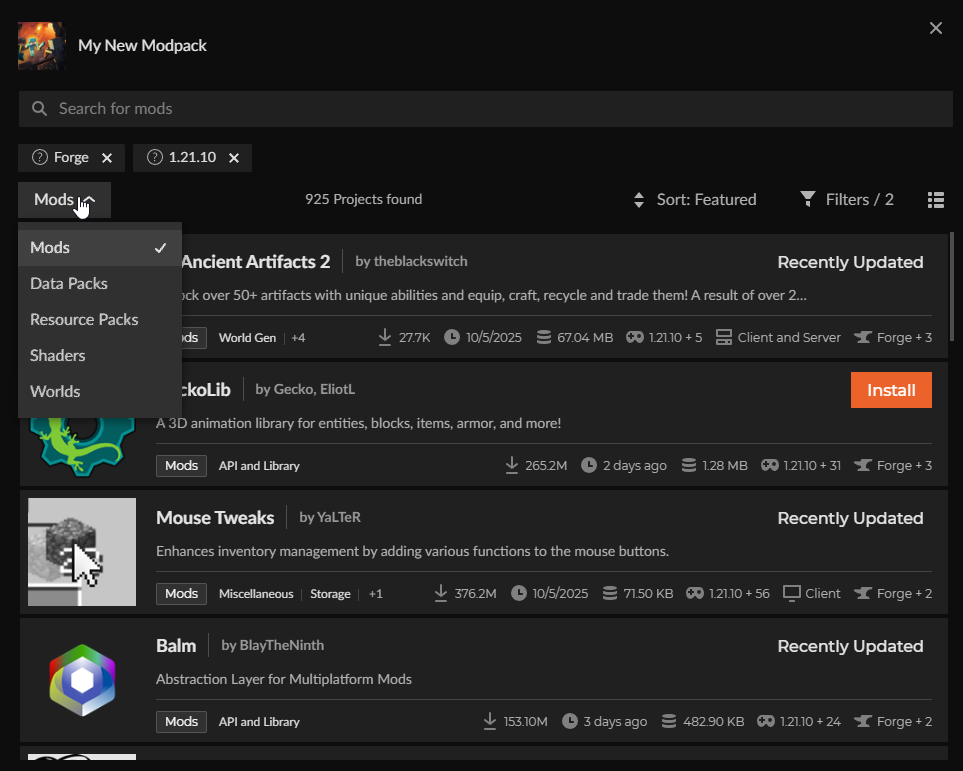
Task: Click the search magnifier icon
Action: click(x=39, y=109)
